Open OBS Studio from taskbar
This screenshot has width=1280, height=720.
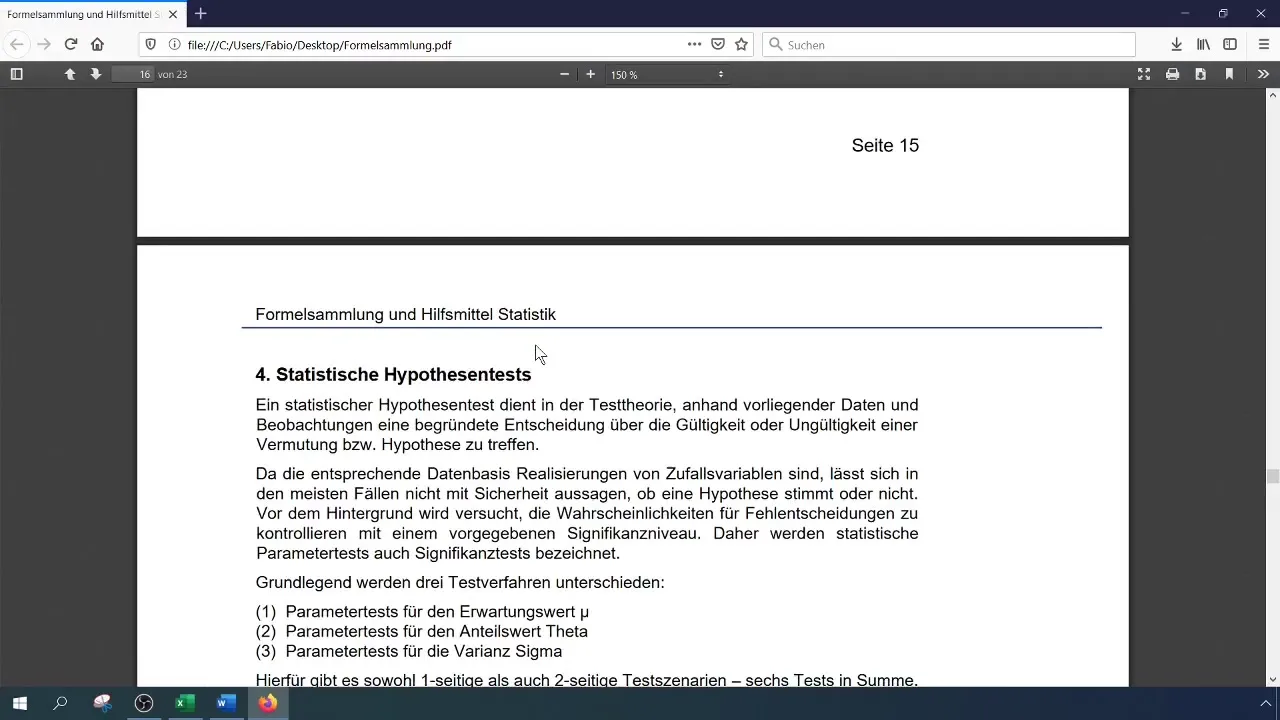144,703
